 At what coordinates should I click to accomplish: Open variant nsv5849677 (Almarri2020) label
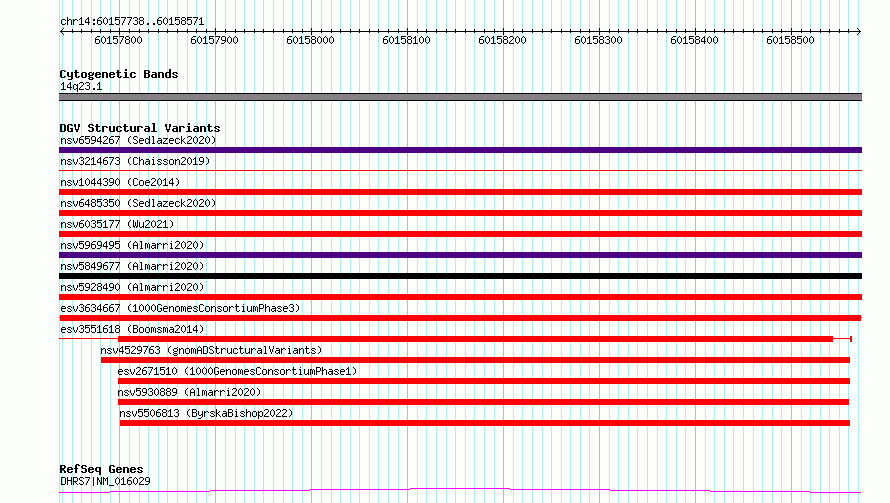(x=132, y=266)
